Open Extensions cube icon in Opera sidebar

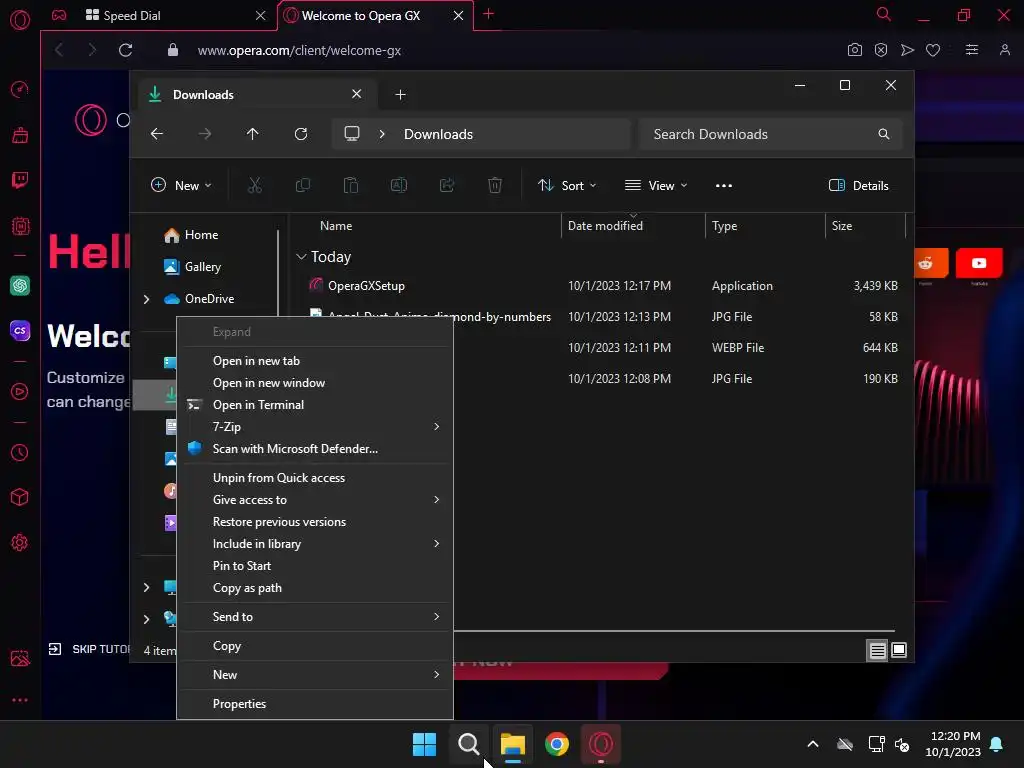(20, 497)
